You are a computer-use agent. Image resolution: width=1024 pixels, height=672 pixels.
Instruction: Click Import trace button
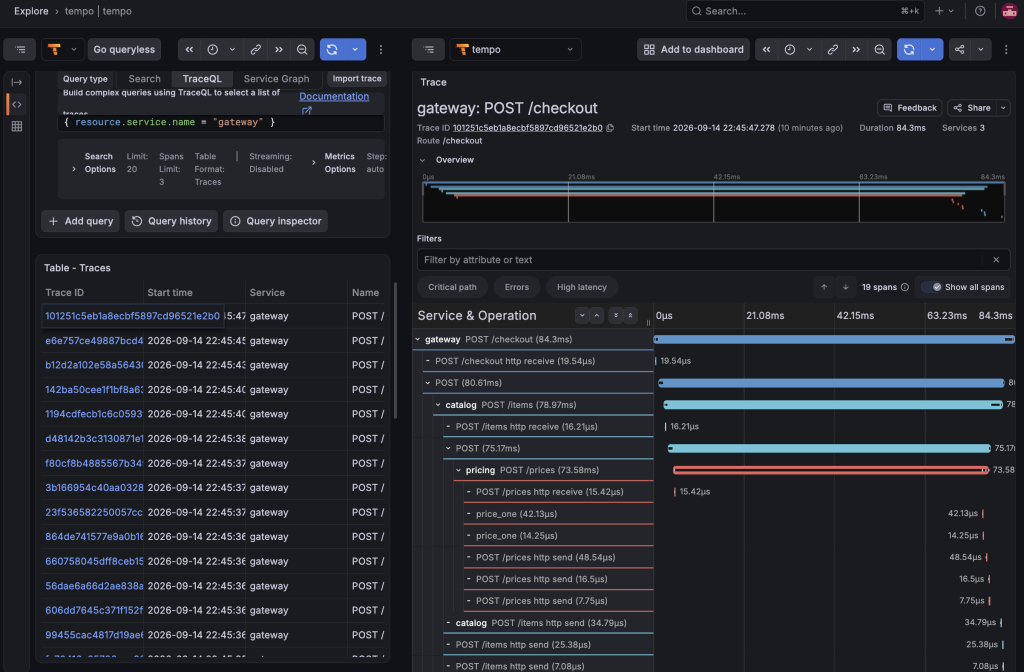pyautogui.click(x=357, y=78)
